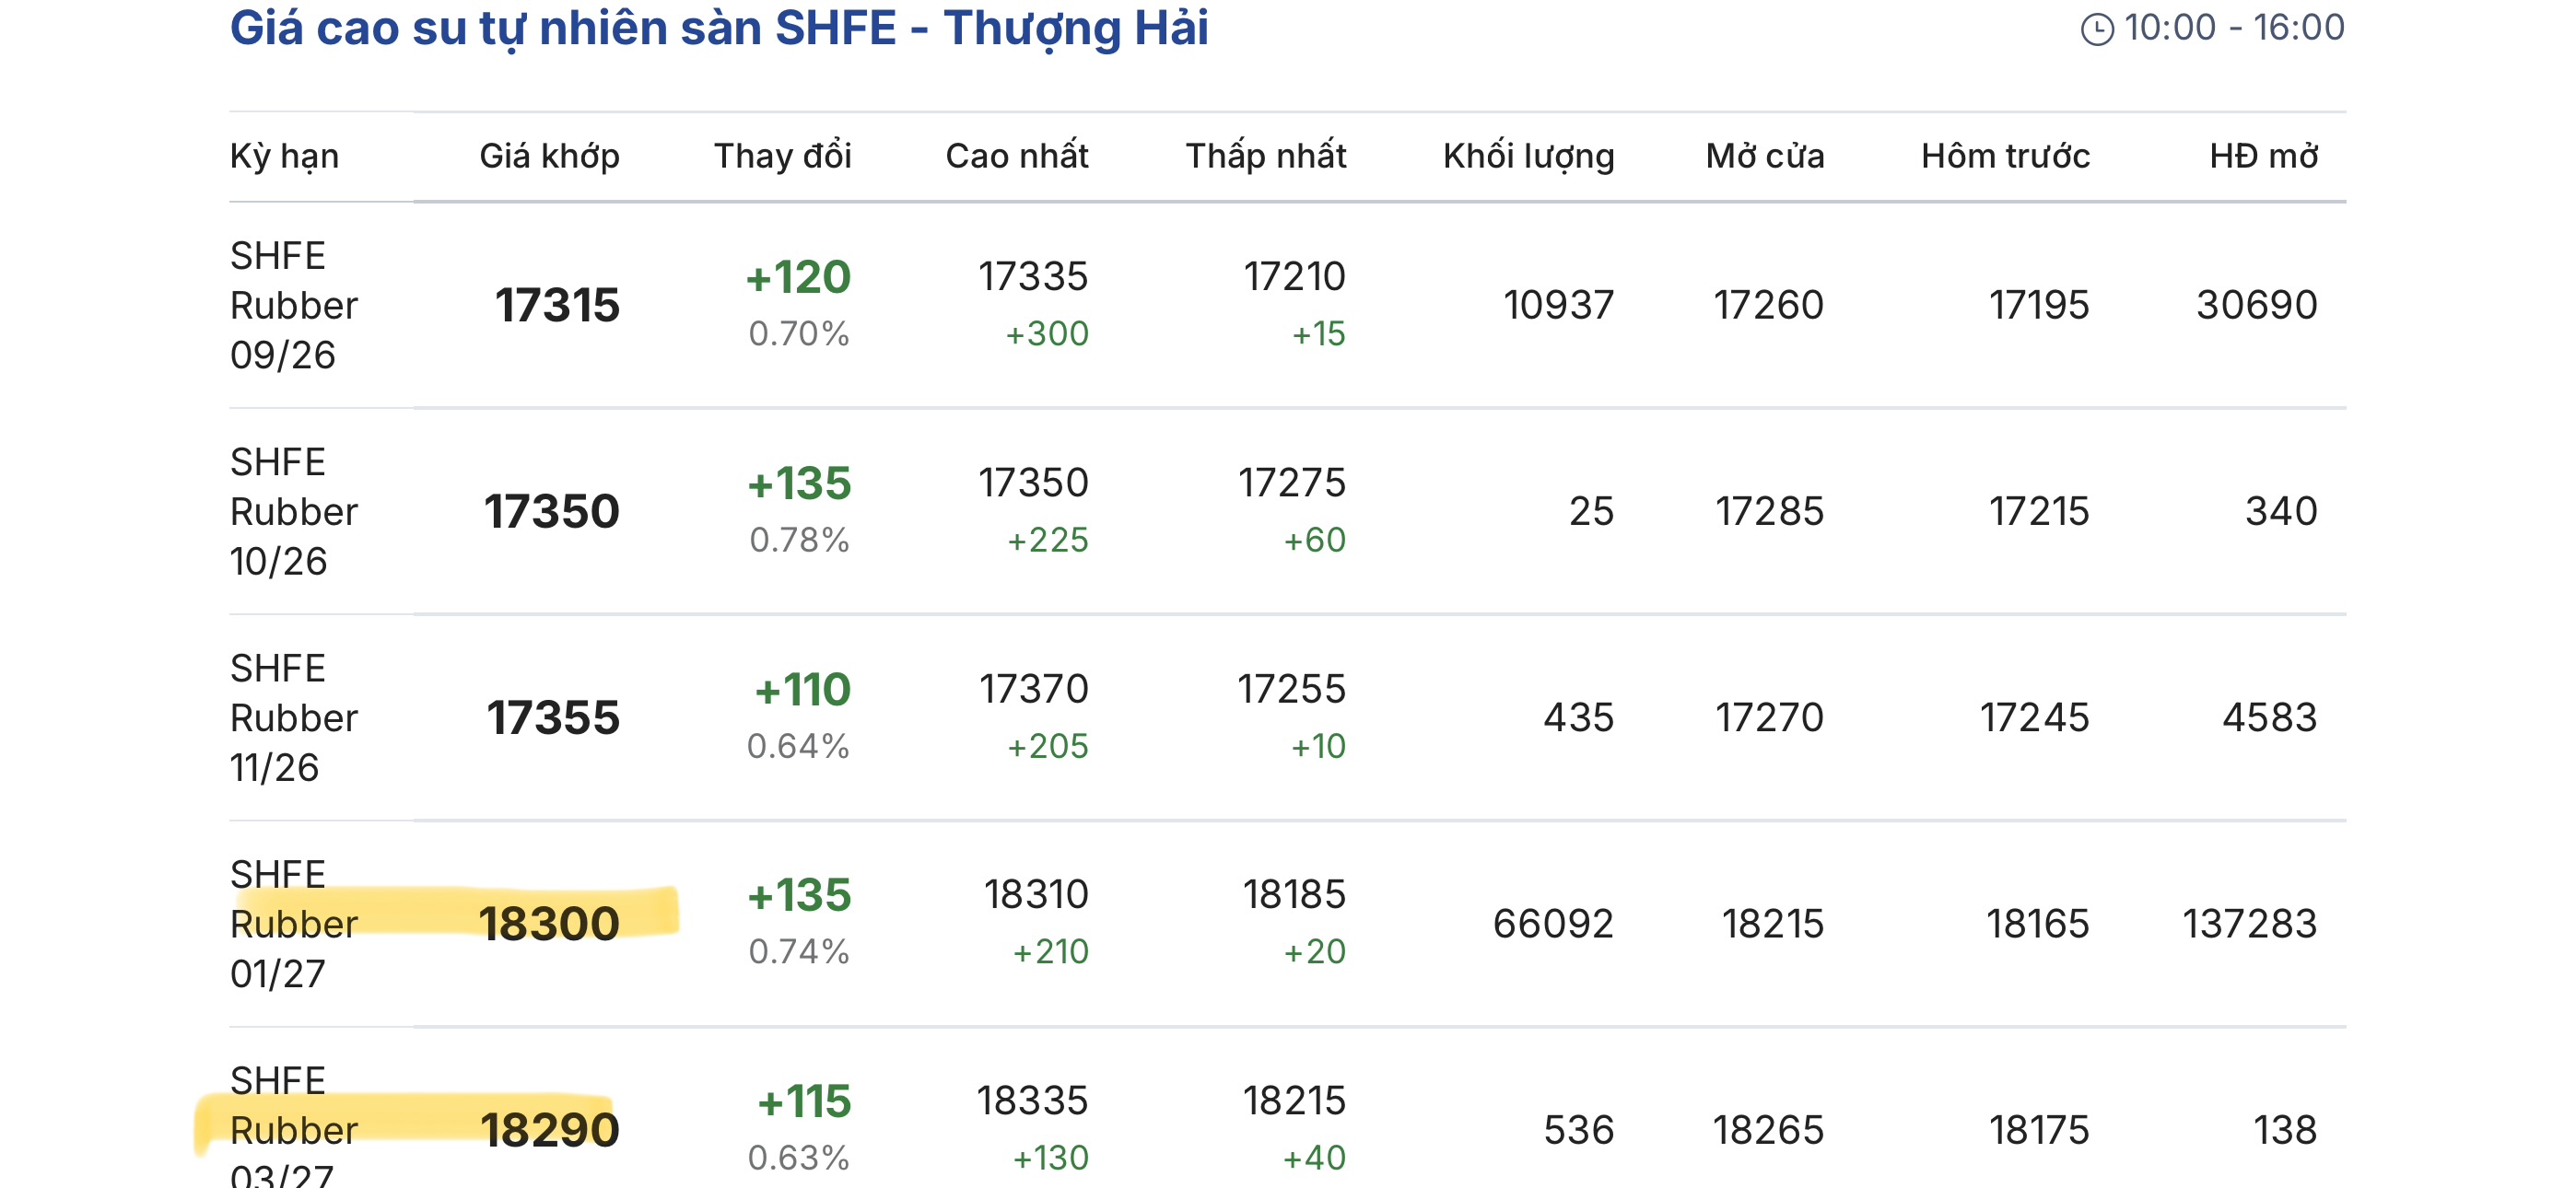Click the 17315 matched price
The image size is (2576, 1188).
coord(557,305)
